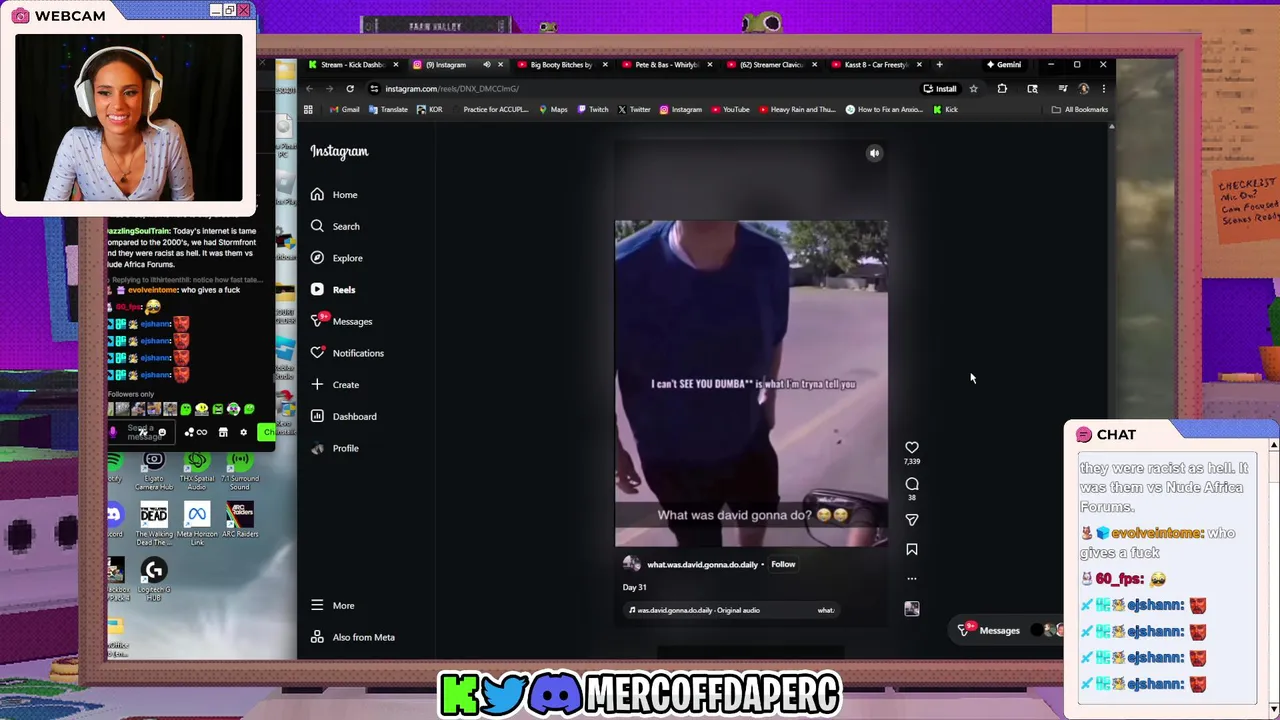Viewport: 1280px width, 720px height.
Task: Open Kick bookmark
Action: [945, 110]
